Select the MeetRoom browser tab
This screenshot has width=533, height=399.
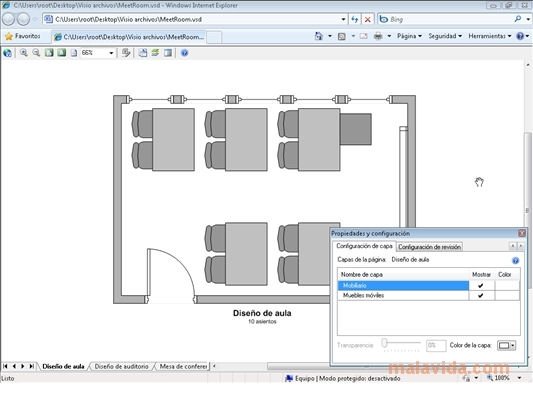click(129, 37)
